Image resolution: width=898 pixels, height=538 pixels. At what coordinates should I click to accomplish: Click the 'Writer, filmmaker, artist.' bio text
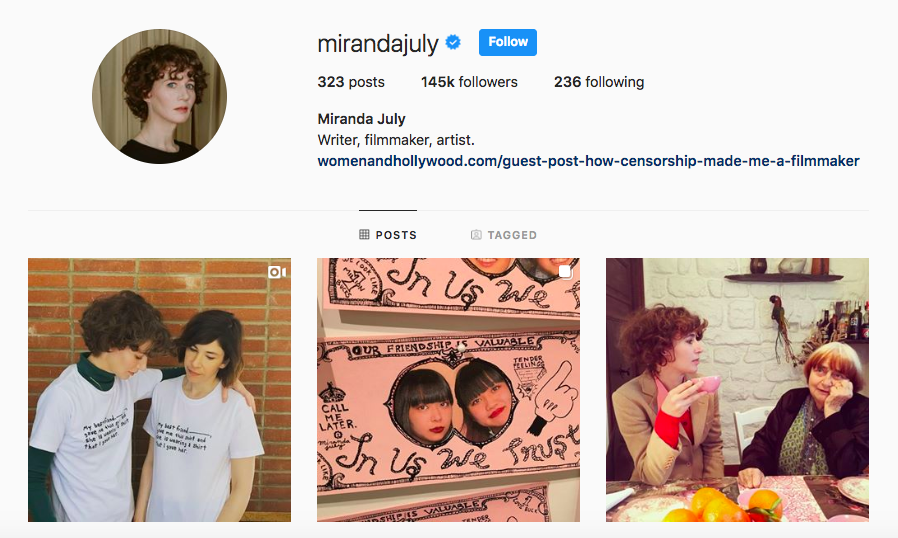click(396, 140)
